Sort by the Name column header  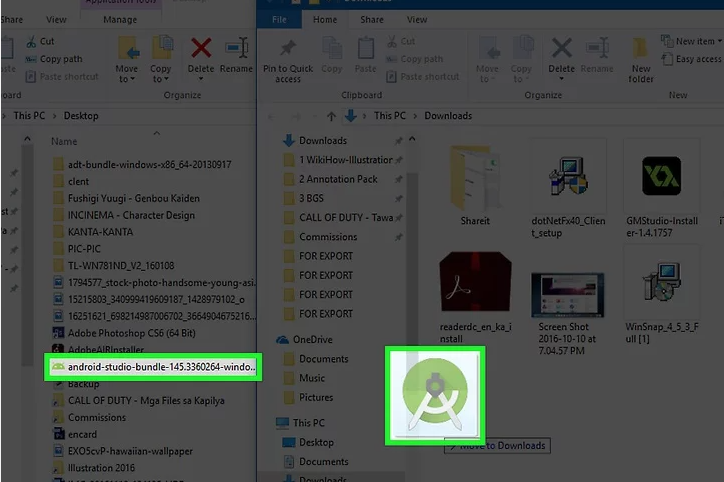(x=64, y=141)
